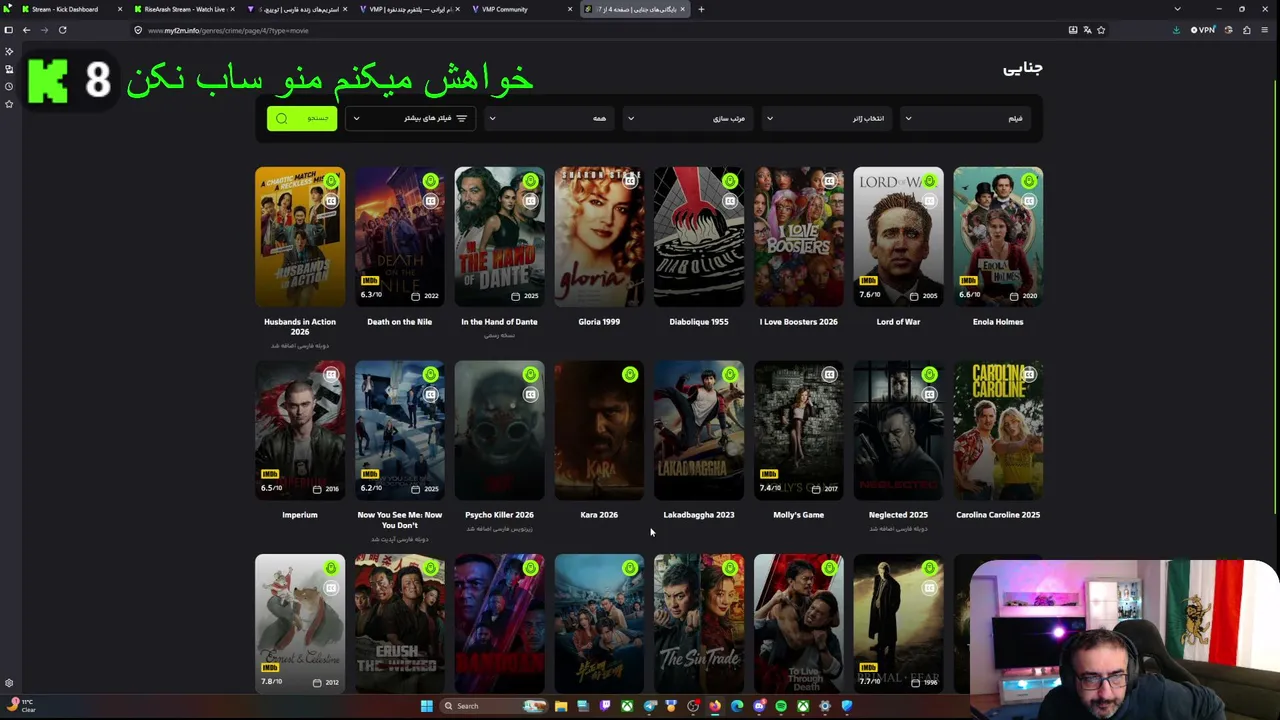Image resolution: width=1280 pixels, height=720 pixels.
Task: Open the Carolina Caroline 2025 title link
Action: 998,515
